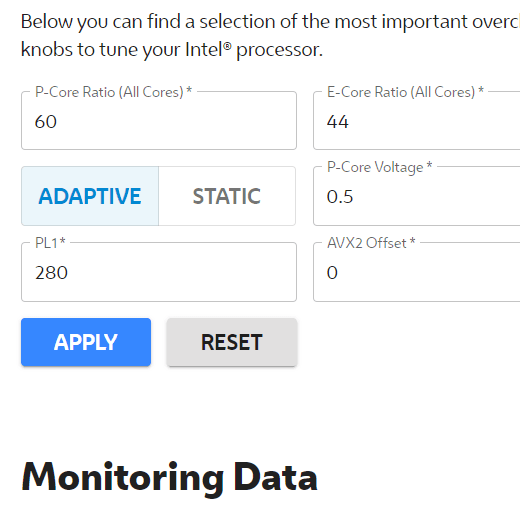Focus the P-Core Ratio input field
This screenshot has width=520, height=520.
159,121
